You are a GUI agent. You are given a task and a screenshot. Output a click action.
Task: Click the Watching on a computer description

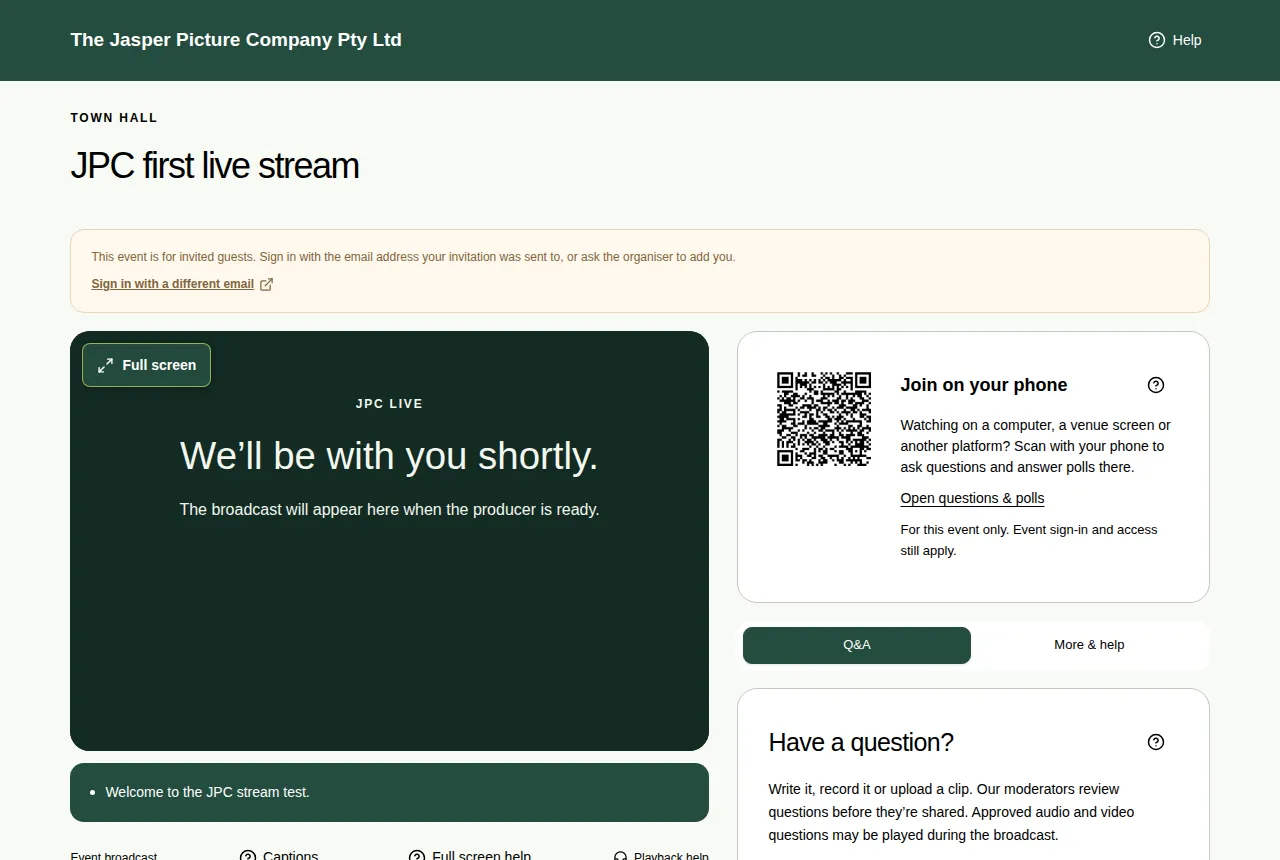coord(1036,446)
